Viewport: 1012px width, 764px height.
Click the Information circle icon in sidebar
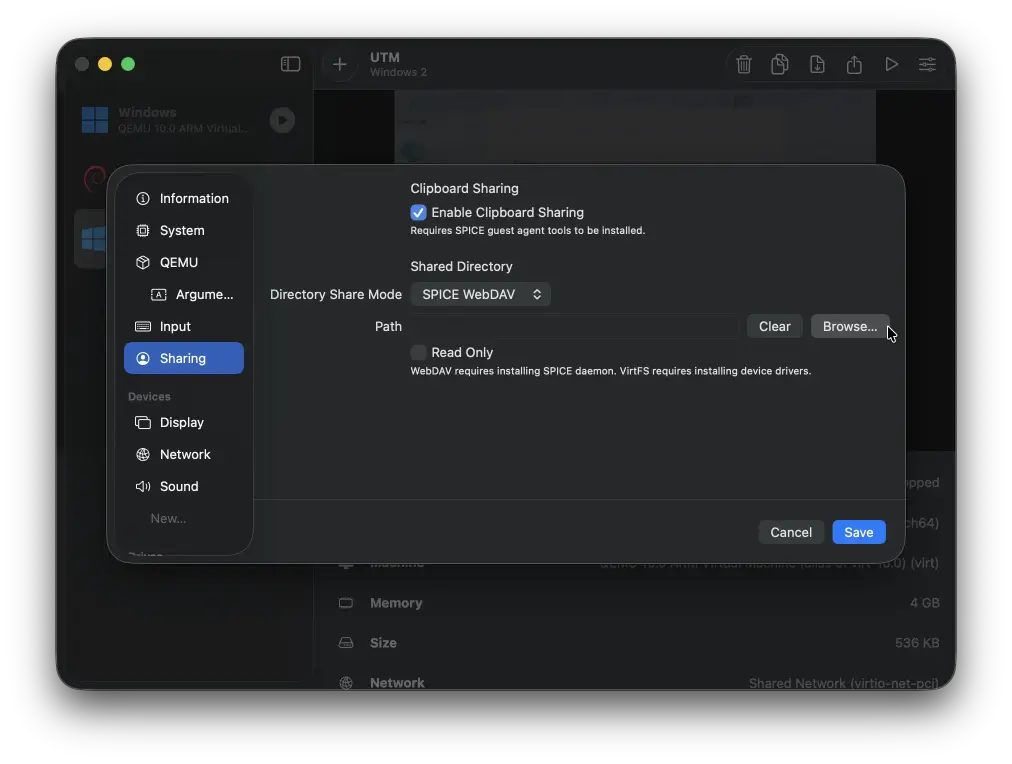[143, 198]
